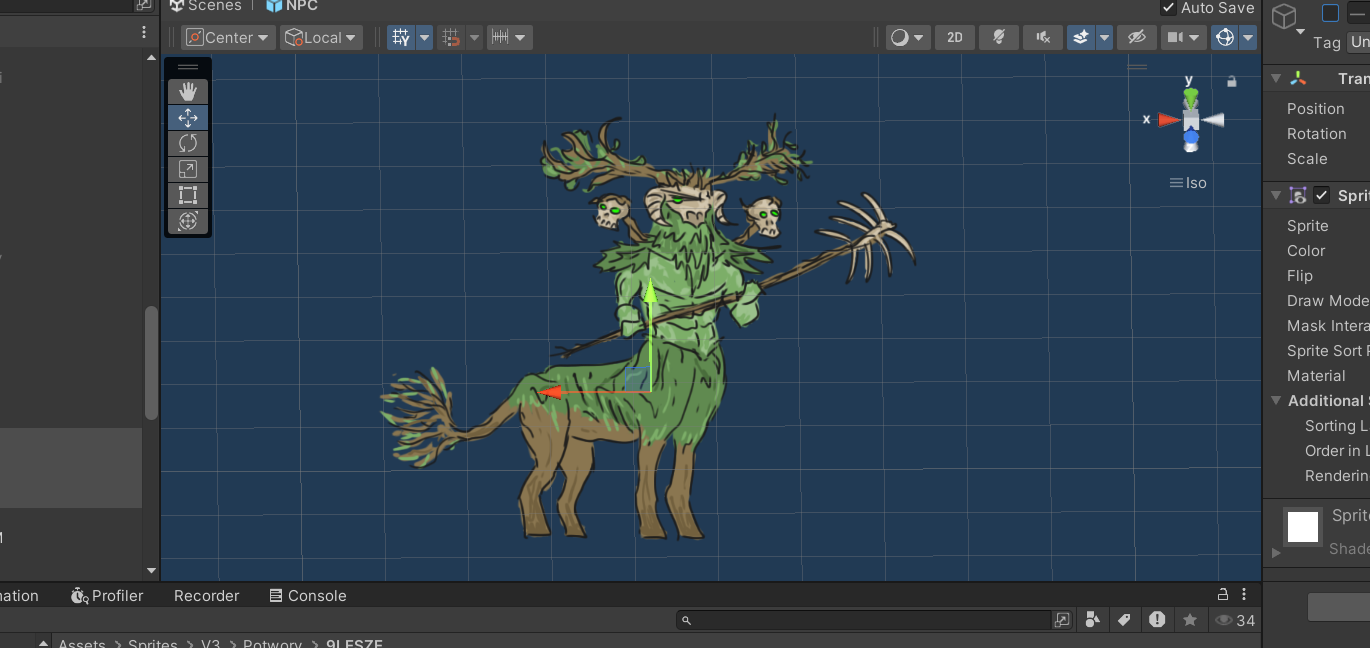
Task: Collapse the Additional Settings section
Action: 1276,400
